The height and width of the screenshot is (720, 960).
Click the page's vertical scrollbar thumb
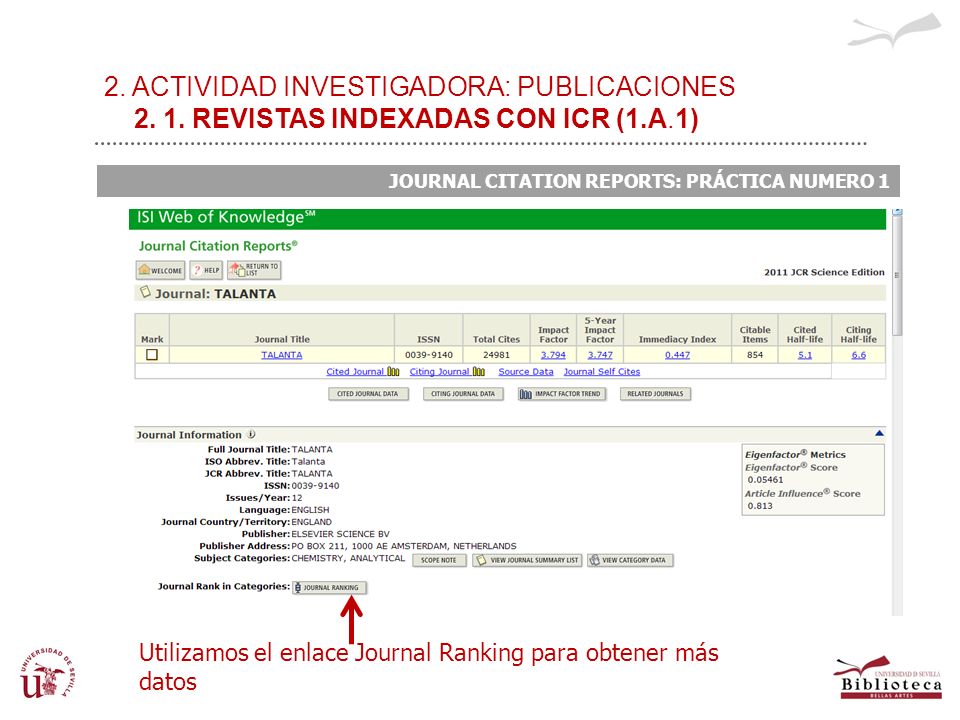tap(897, 276)
